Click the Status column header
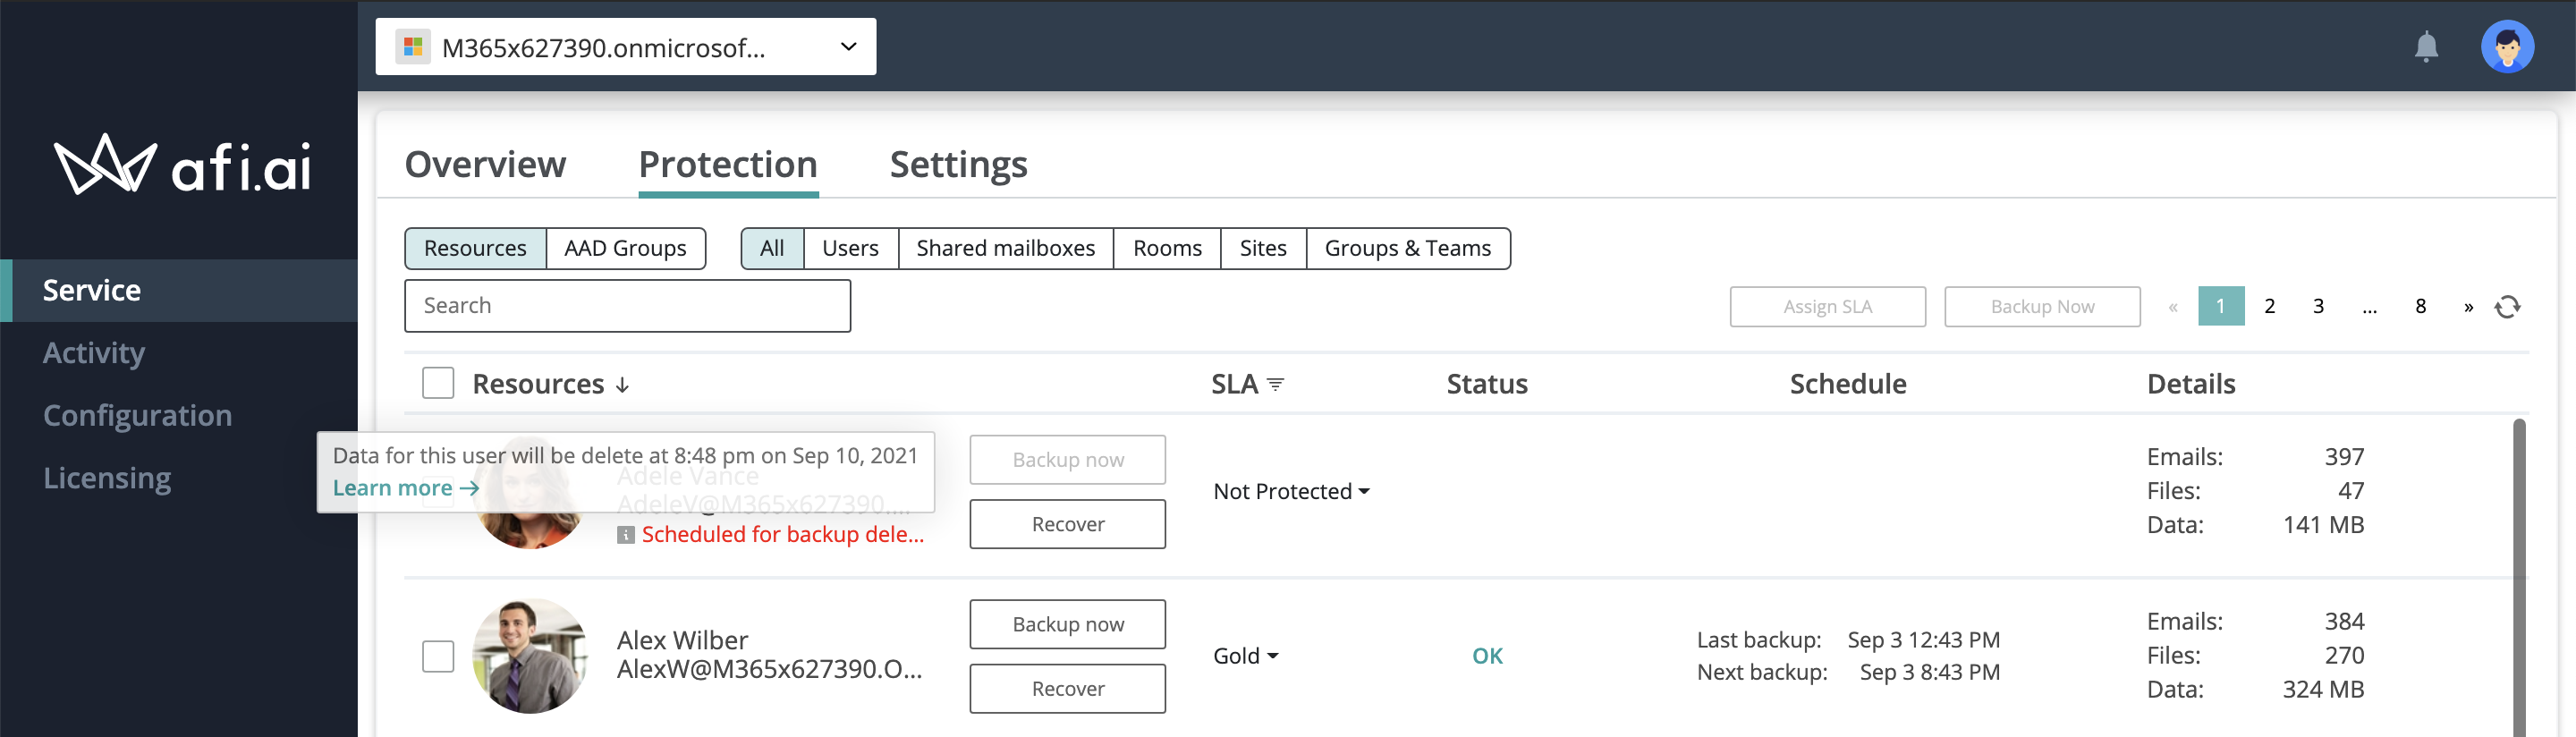2576x737 pixels. [x=1487, y=385]
